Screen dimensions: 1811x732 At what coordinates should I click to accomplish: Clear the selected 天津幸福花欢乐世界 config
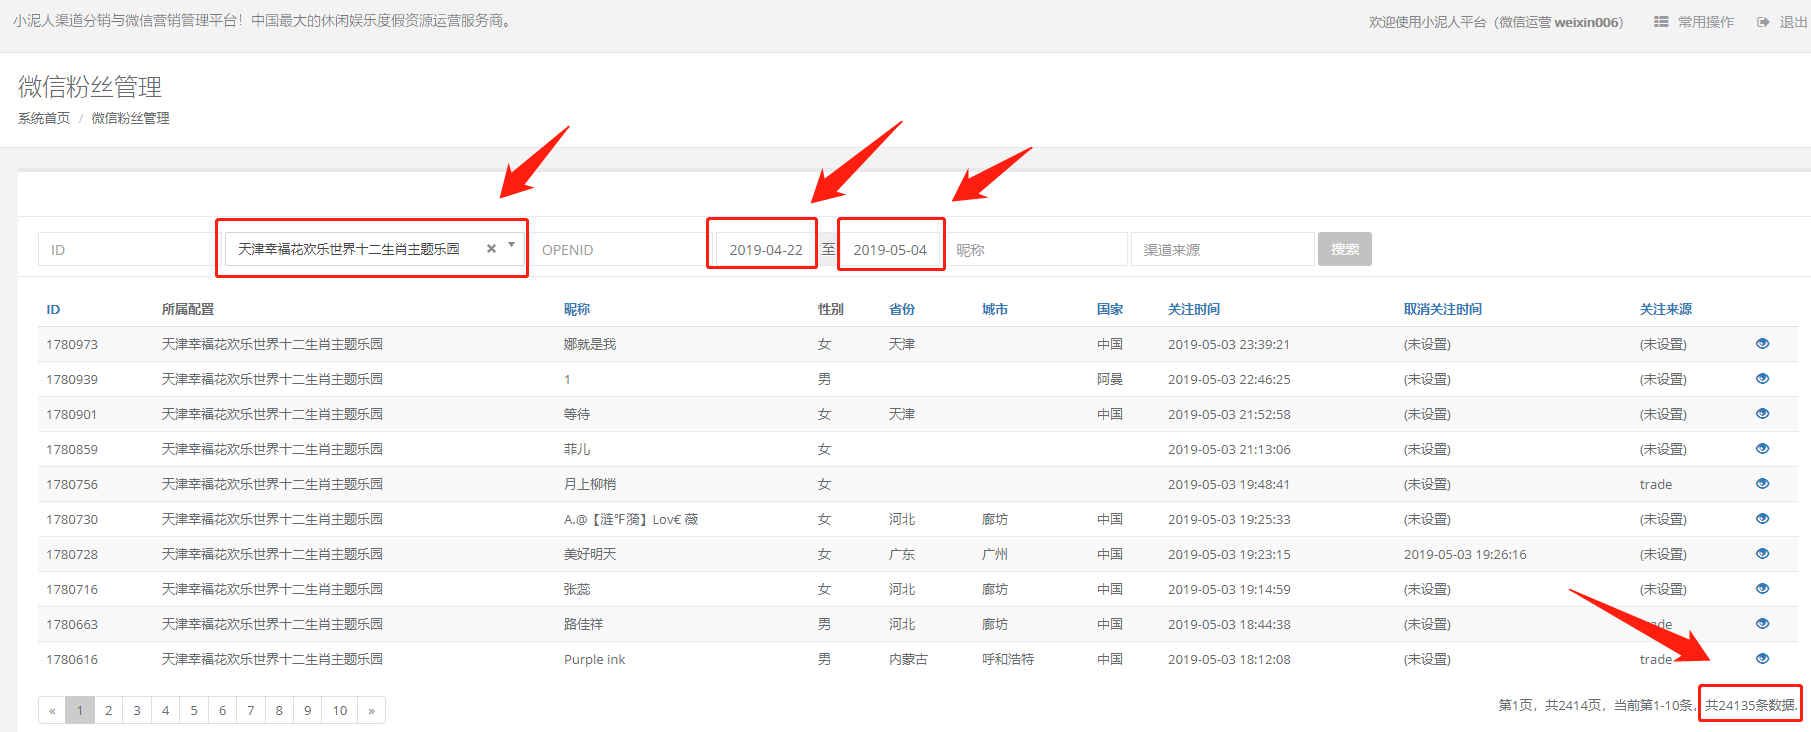[491, 249]
